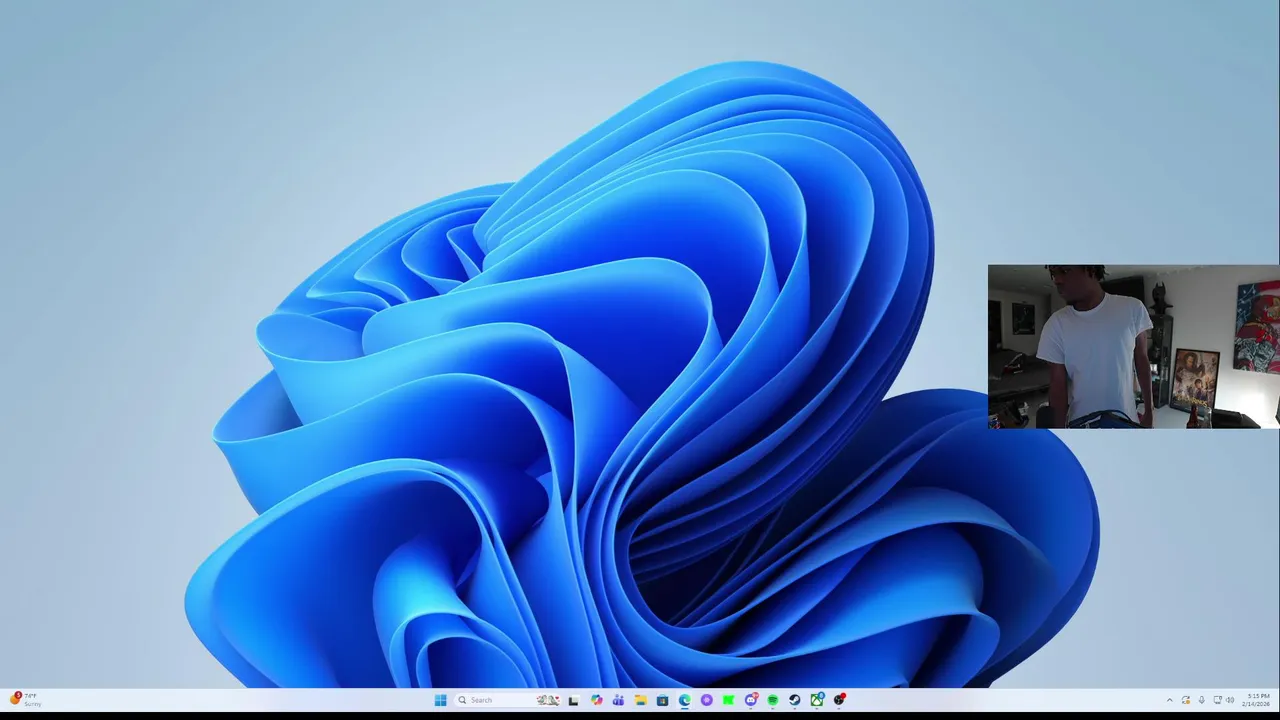Screen dimensions: 1280x720
Task: Open the volume control in the tray
Action: pos(1230,700)
